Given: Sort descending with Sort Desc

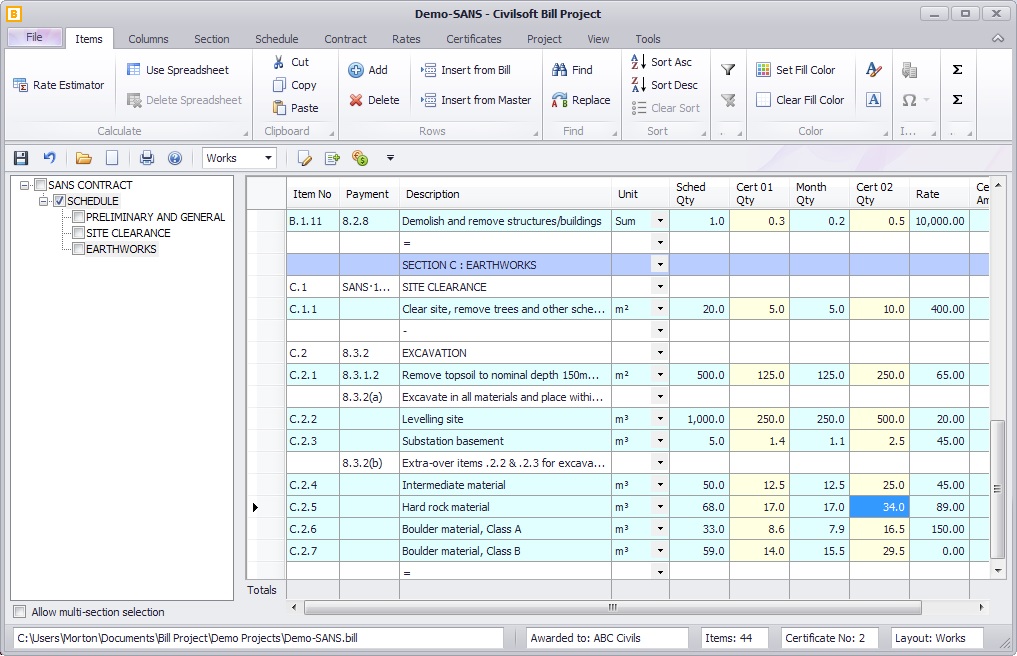Looking at the screenshot, I should coord(664,85).
